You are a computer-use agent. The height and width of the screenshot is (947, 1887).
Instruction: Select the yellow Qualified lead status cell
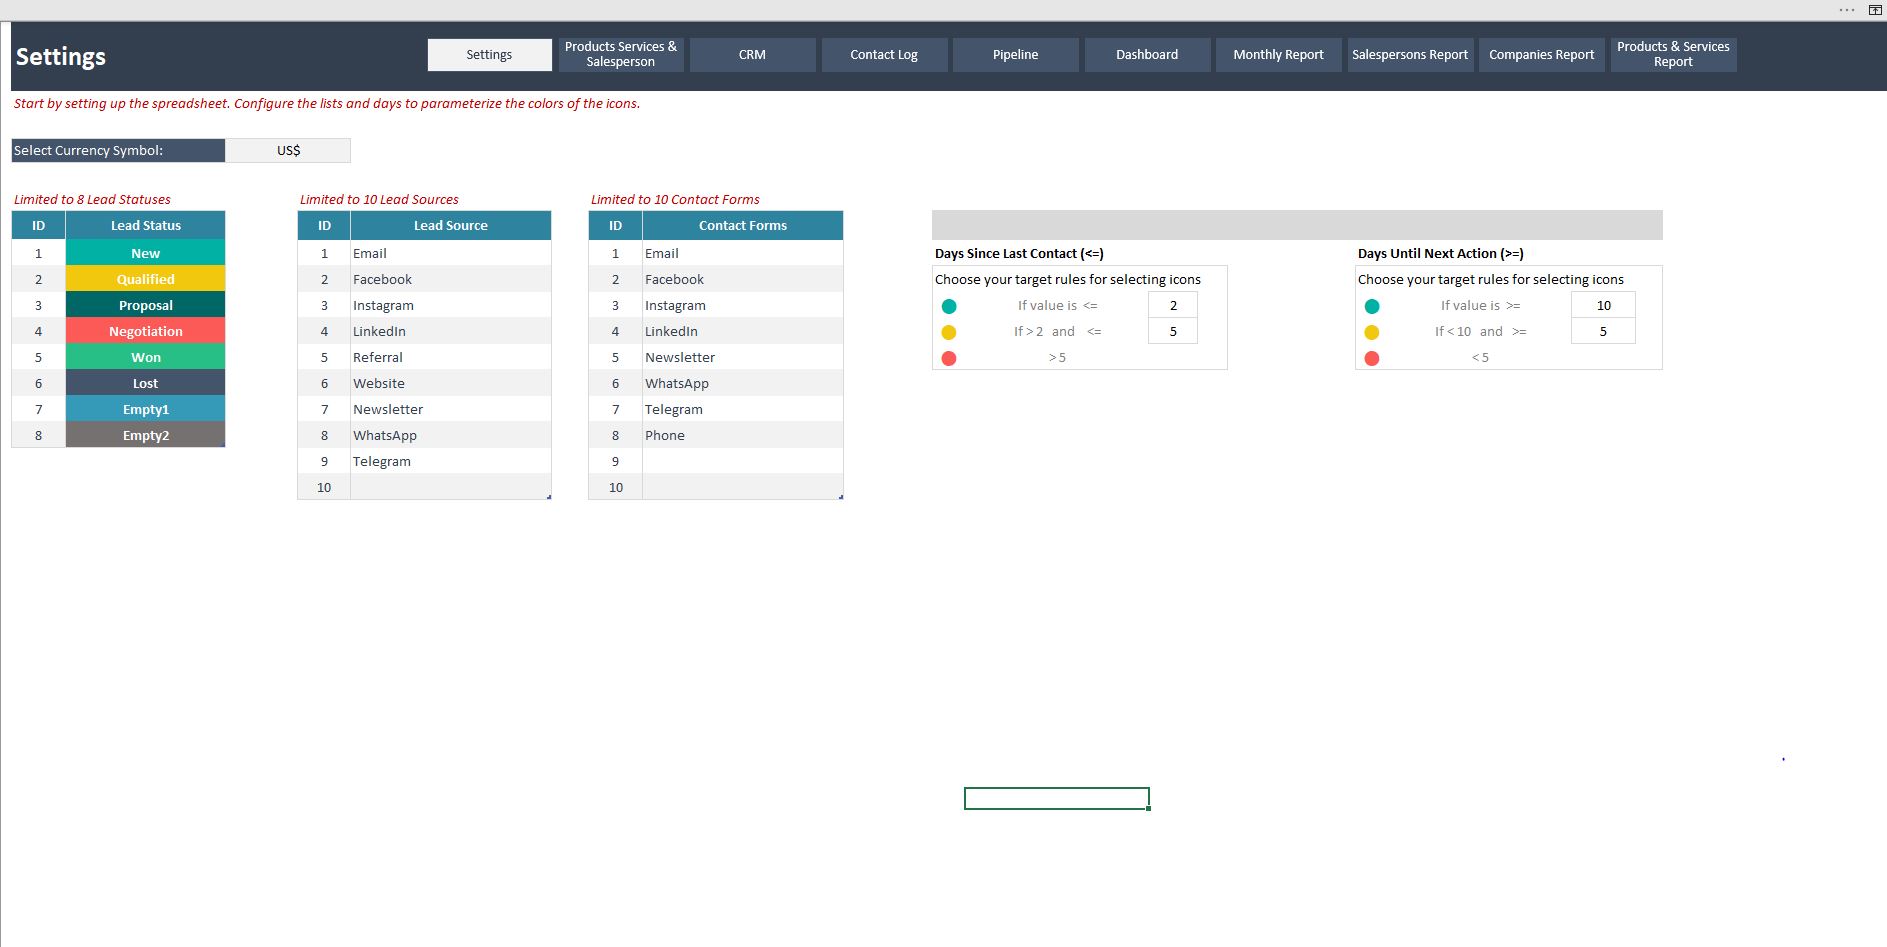pos(146,279)
